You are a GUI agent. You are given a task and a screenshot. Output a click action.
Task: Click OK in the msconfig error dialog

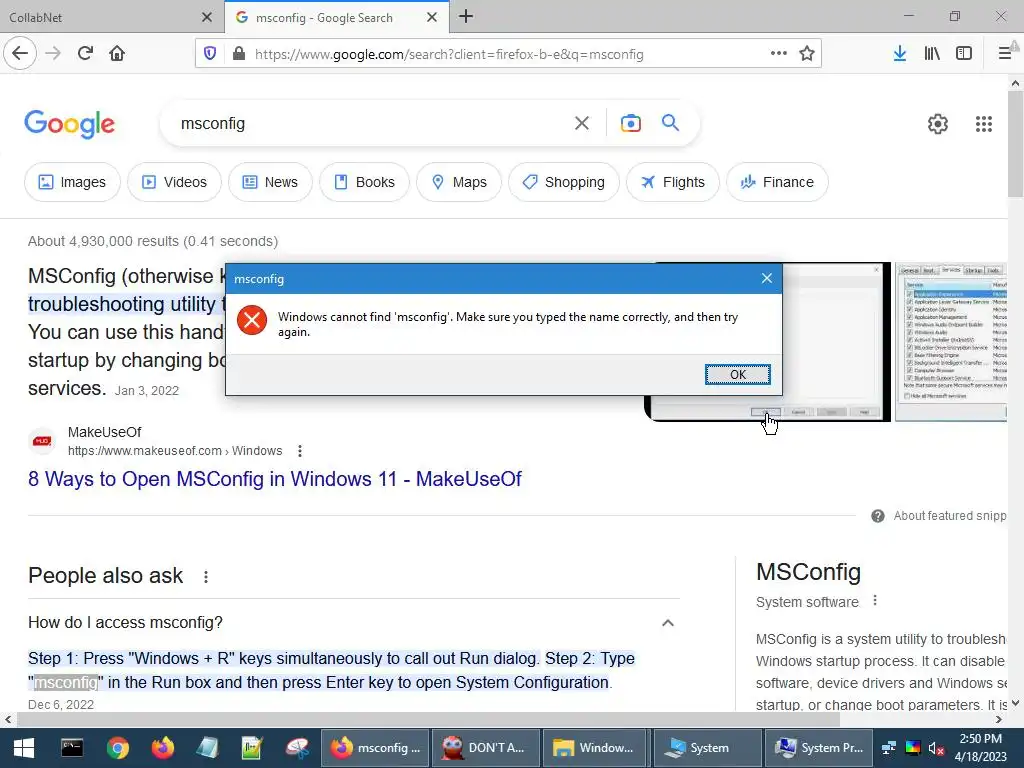[737, 374]
